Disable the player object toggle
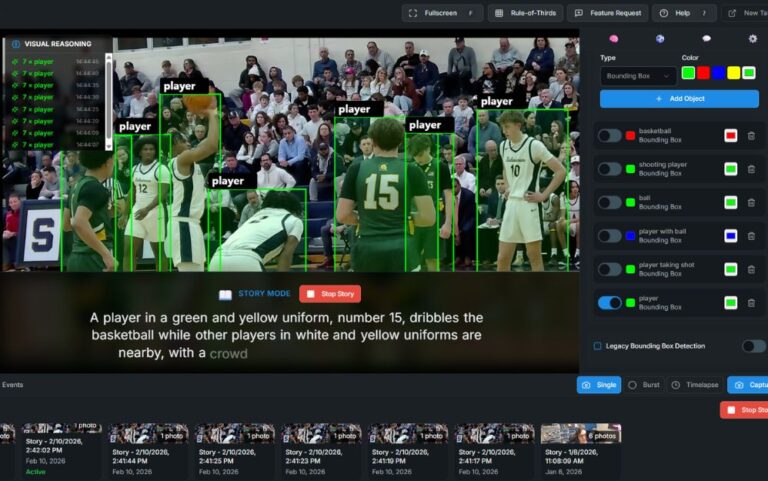 609,303
